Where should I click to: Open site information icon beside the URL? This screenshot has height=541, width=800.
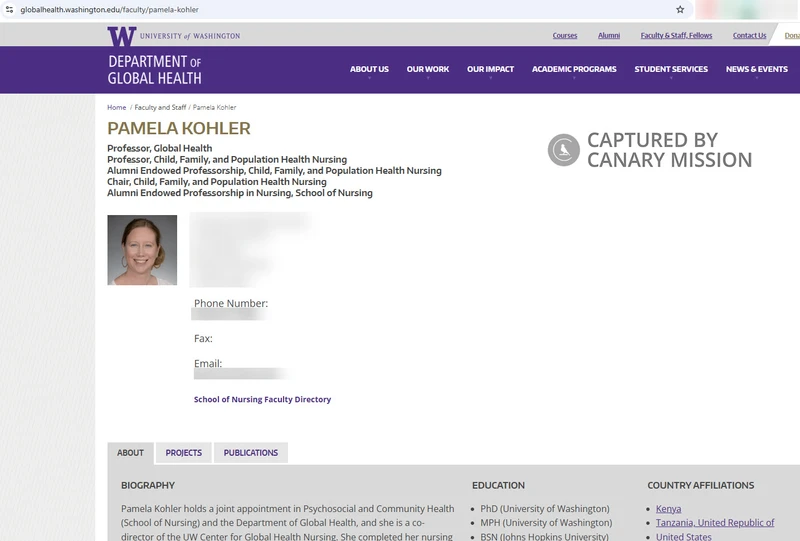coord(9,9)
